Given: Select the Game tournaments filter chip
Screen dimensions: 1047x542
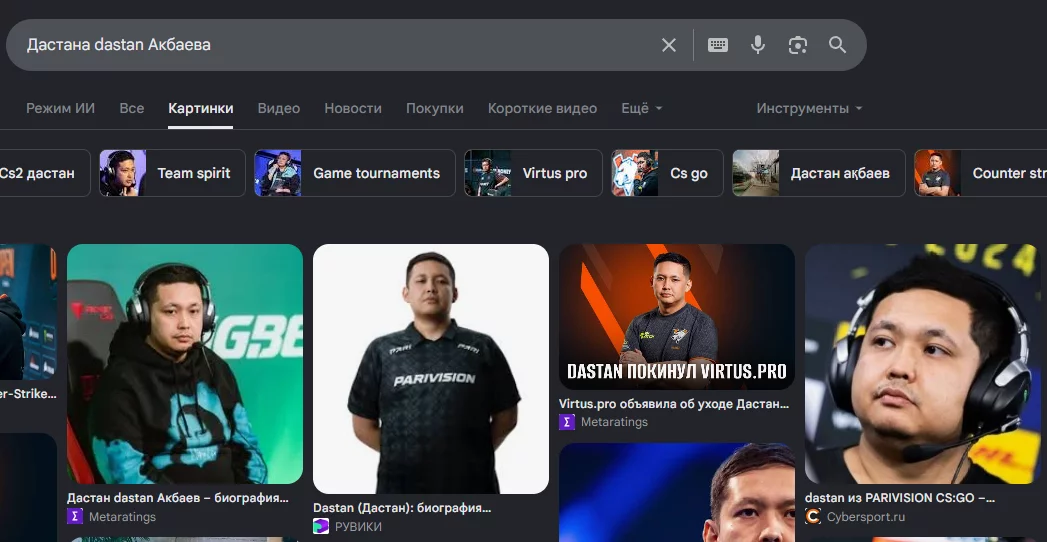Looking at the screenshot, I should point(355,173).
